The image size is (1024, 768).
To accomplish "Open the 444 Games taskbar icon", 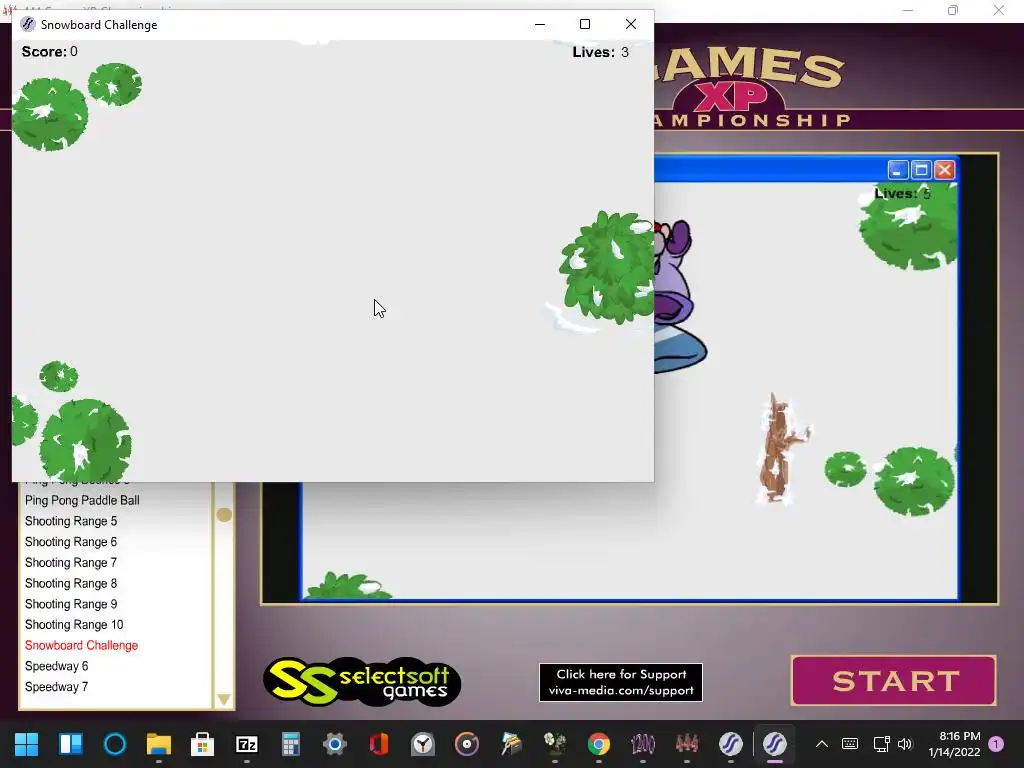I will 686,744.
